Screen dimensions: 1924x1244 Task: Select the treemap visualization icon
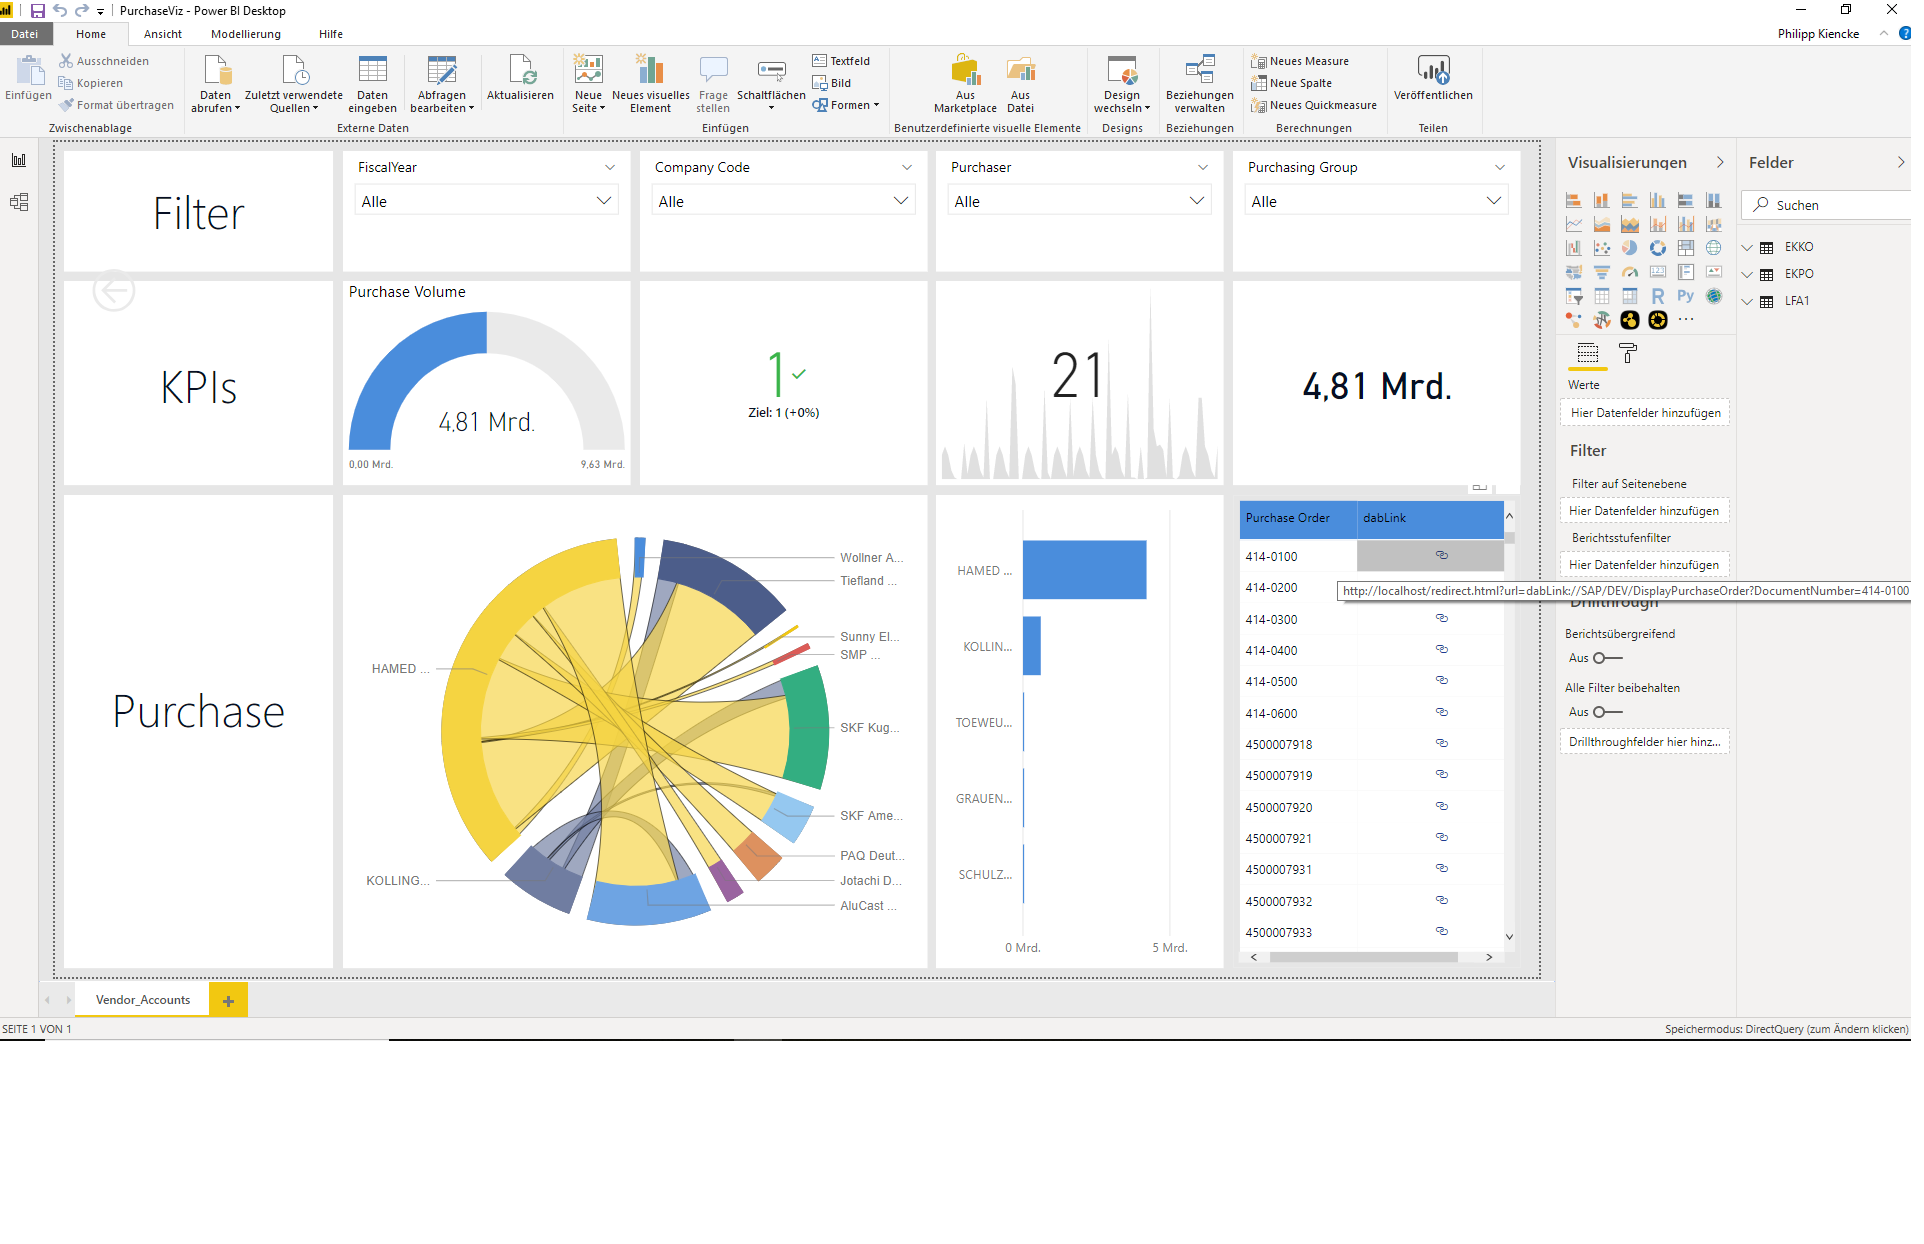(1686, 248)
